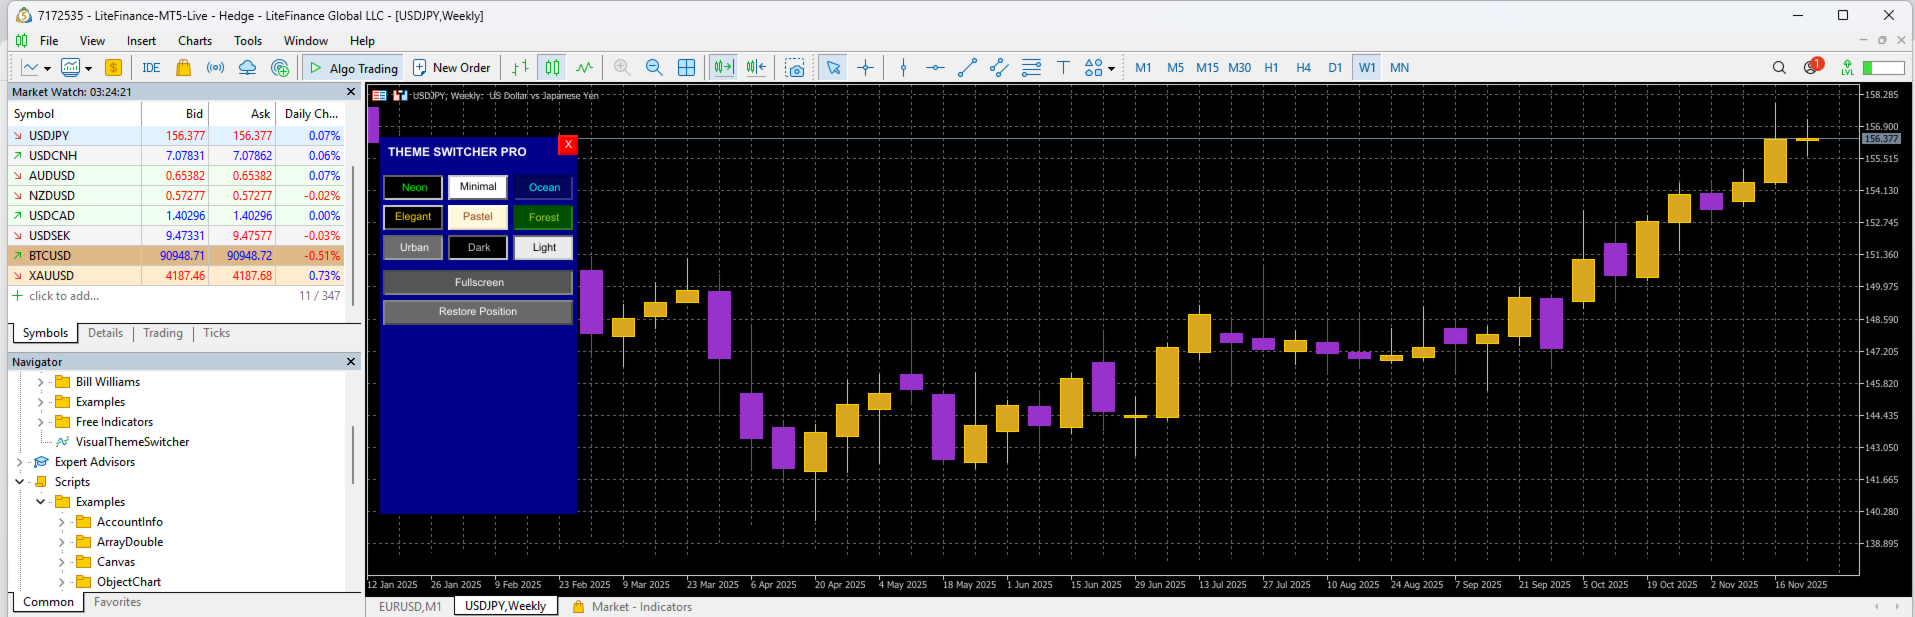Open the indicators list dropdown arrow
1915x617 pixels.
coord(88,69)
